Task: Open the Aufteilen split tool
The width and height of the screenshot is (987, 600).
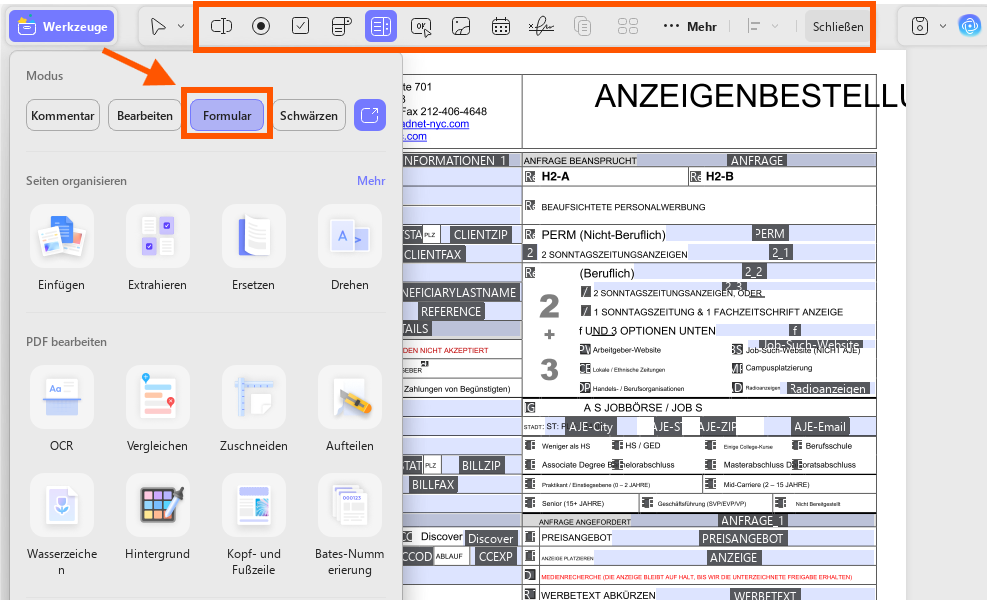Action: [349, 409]
